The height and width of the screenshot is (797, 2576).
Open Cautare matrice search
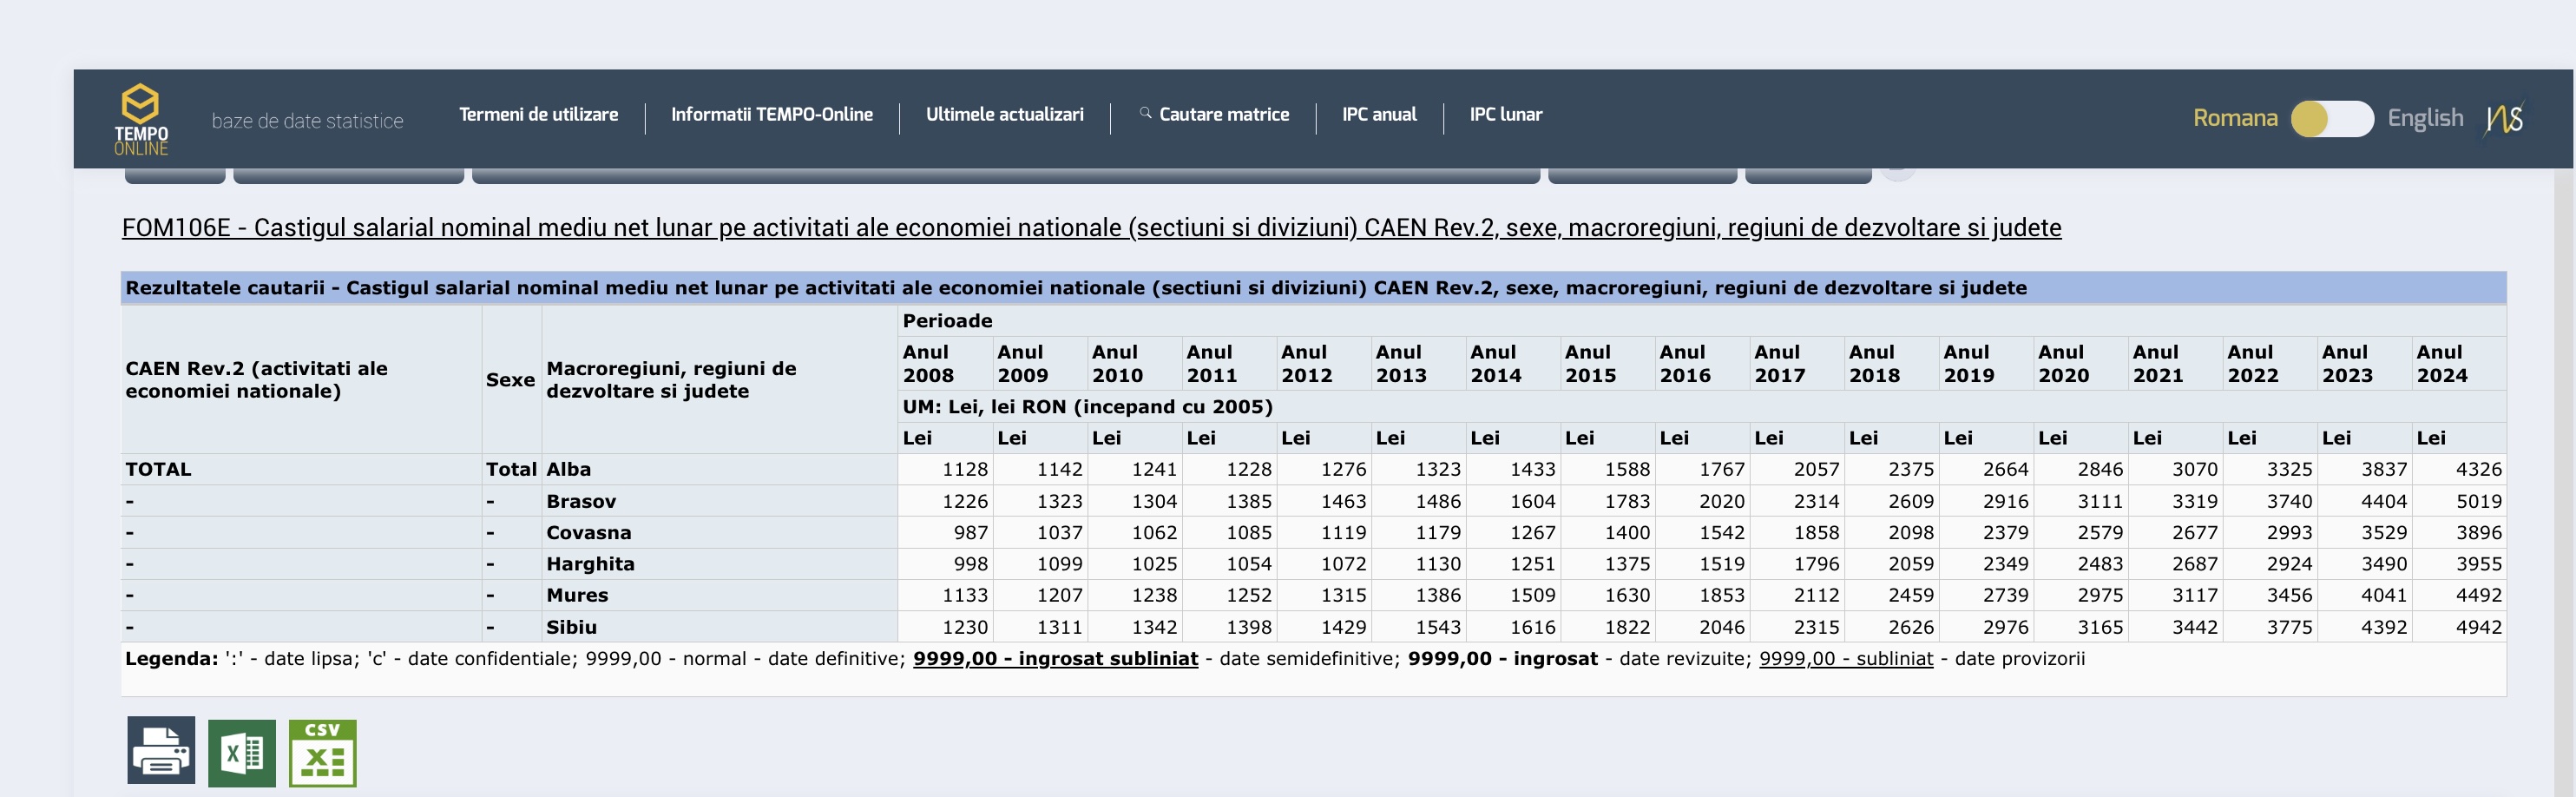1223,115
